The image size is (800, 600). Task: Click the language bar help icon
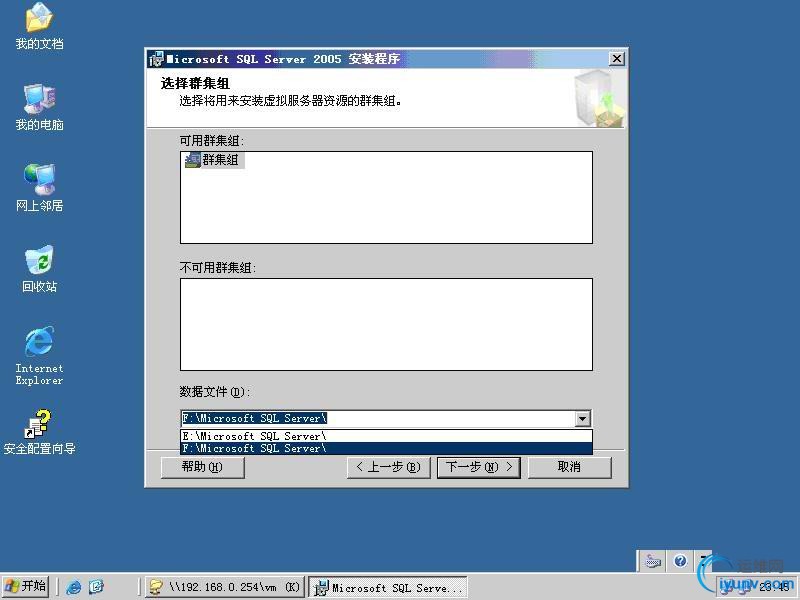(x=680, y=561)
